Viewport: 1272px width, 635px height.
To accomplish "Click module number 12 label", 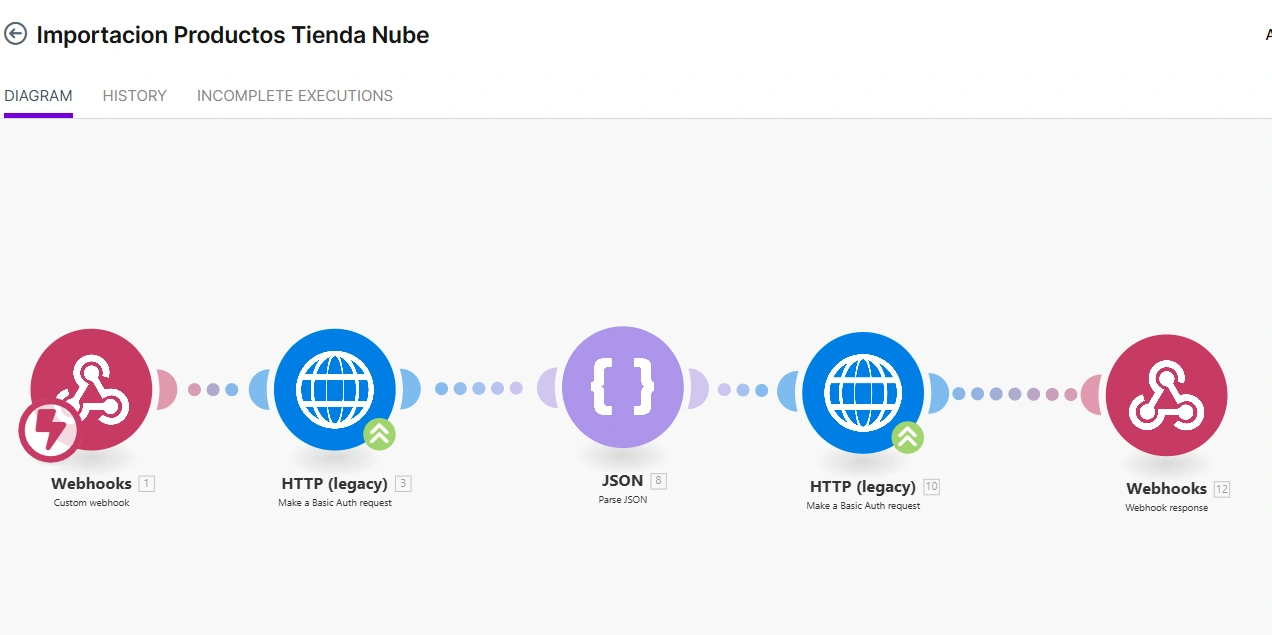I will [1222, 489].
